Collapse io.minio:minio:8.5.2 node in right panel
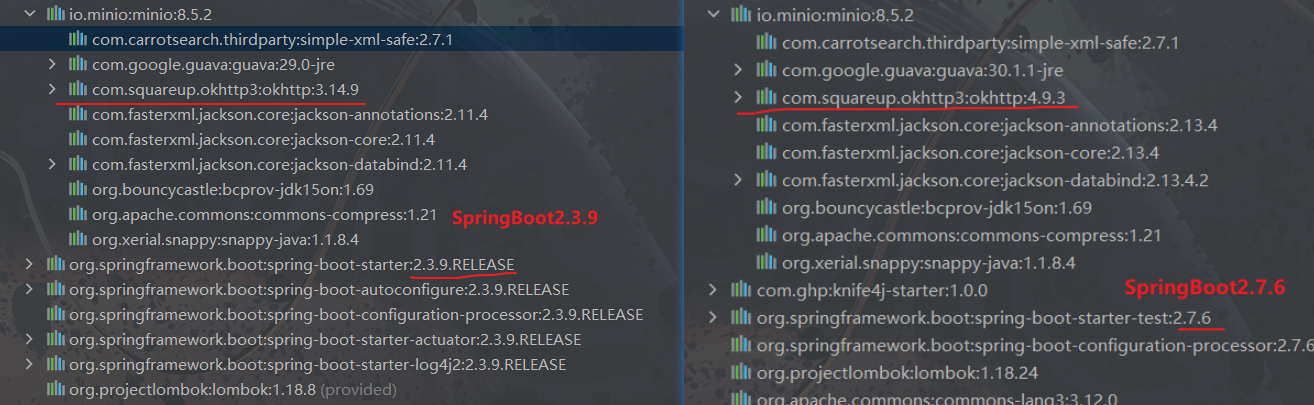 713,16
